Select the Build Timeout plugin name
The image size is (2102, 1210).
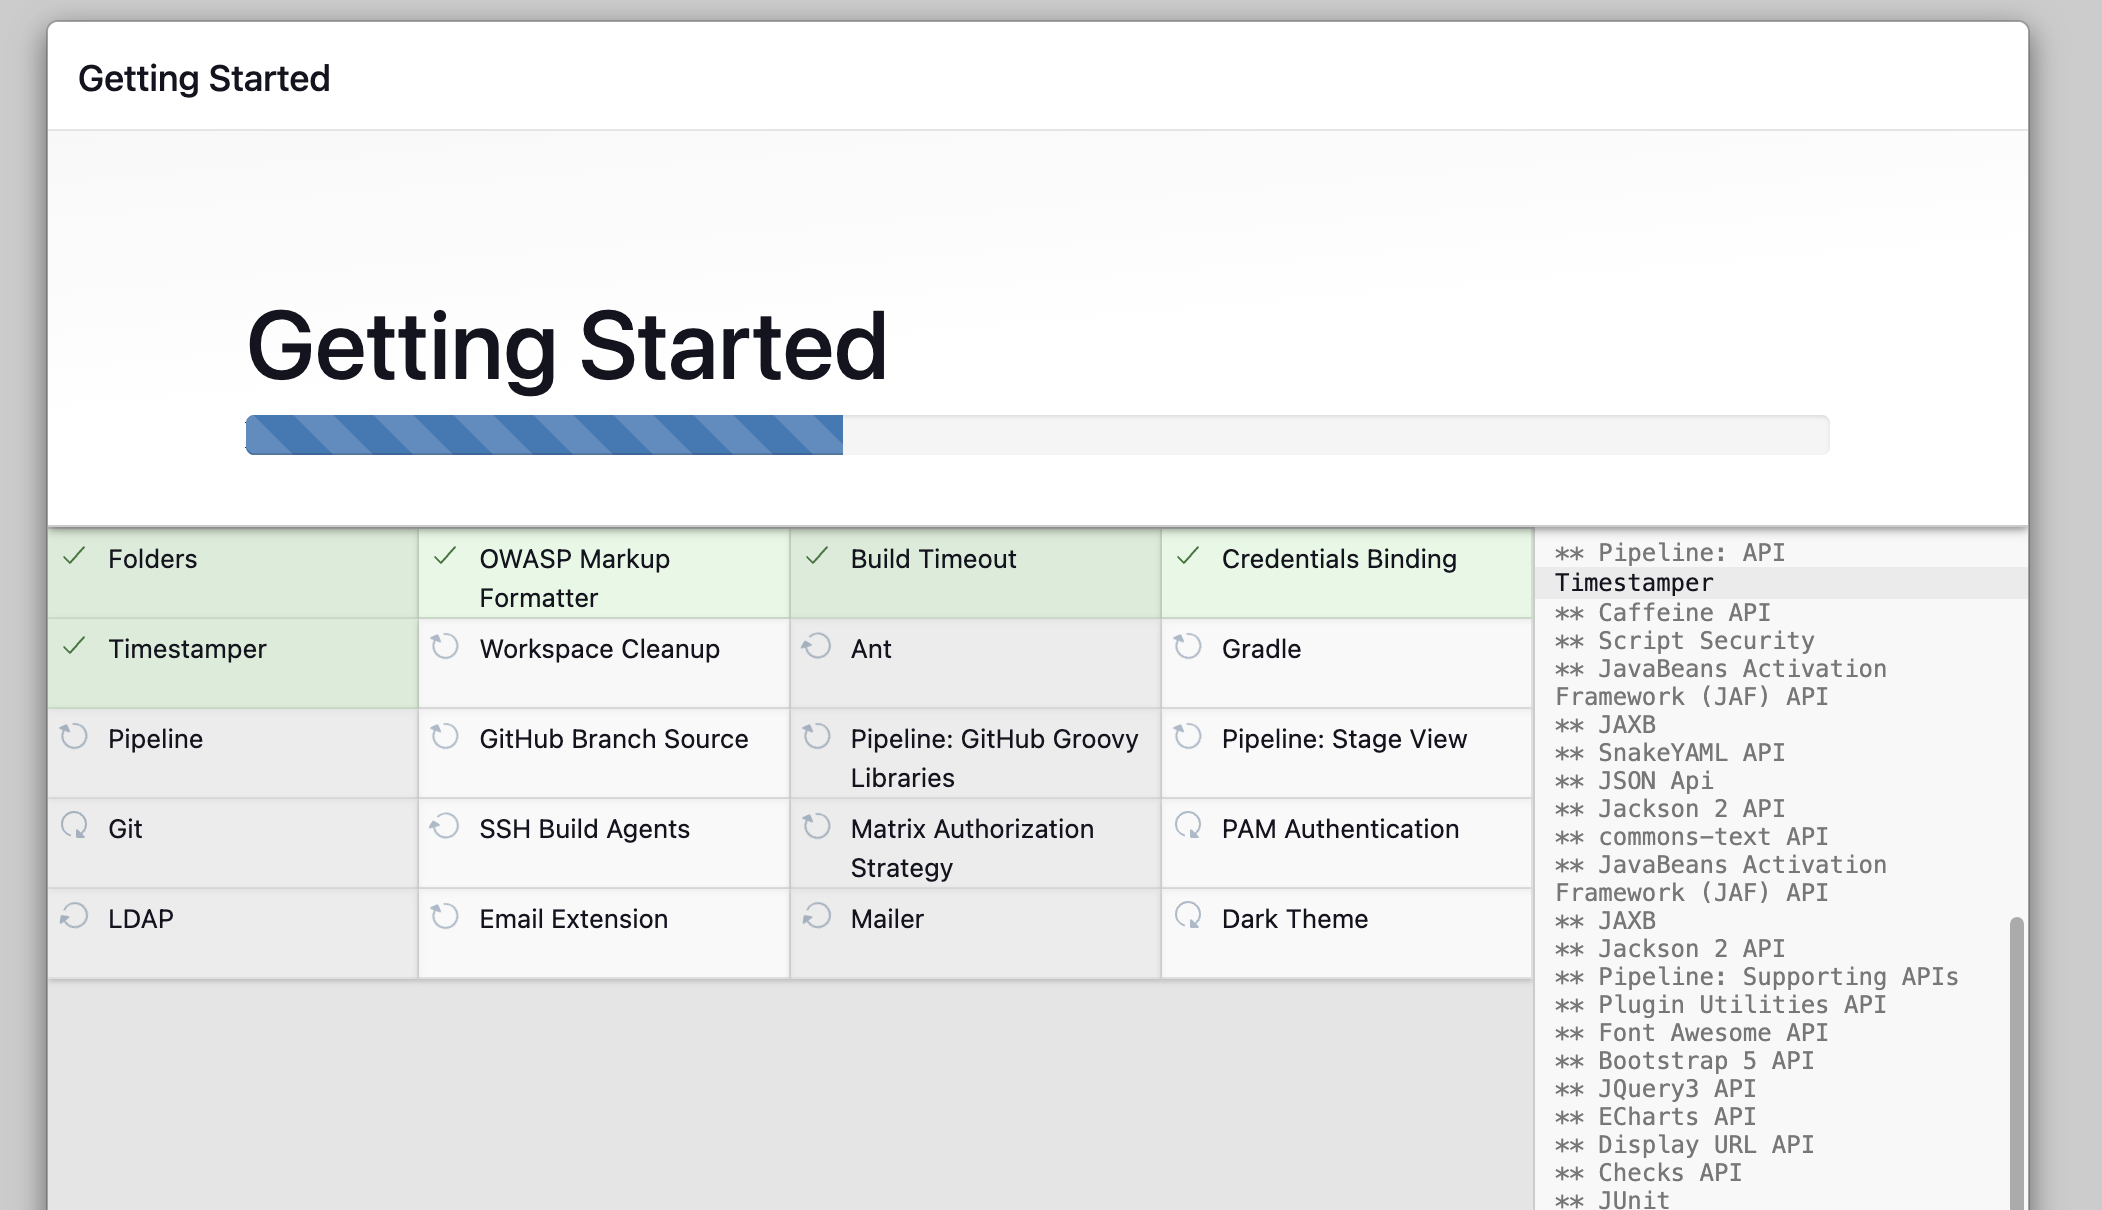point(933,559)
